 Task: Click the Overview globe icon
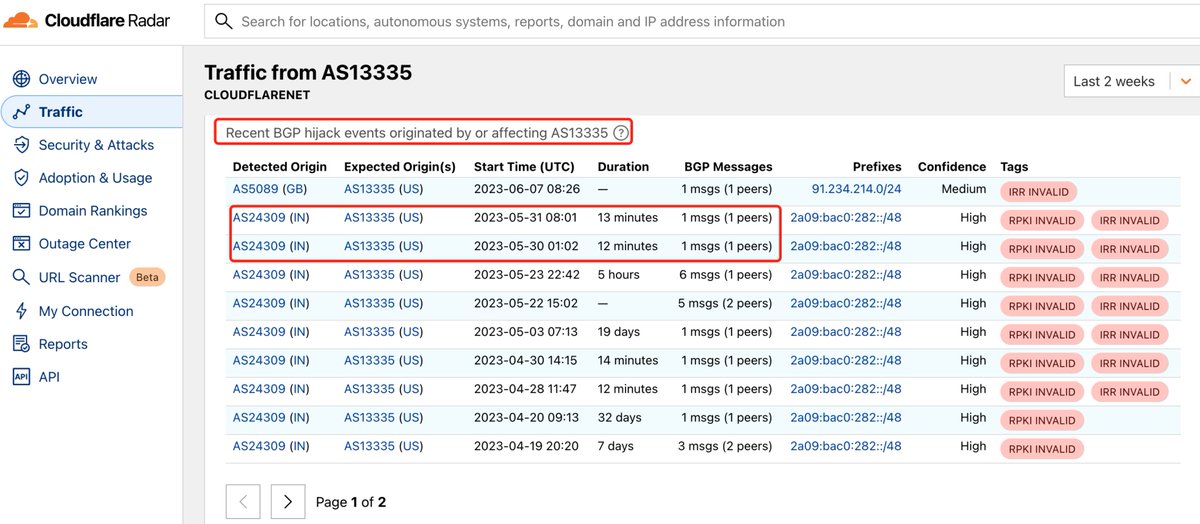(21, 79)
